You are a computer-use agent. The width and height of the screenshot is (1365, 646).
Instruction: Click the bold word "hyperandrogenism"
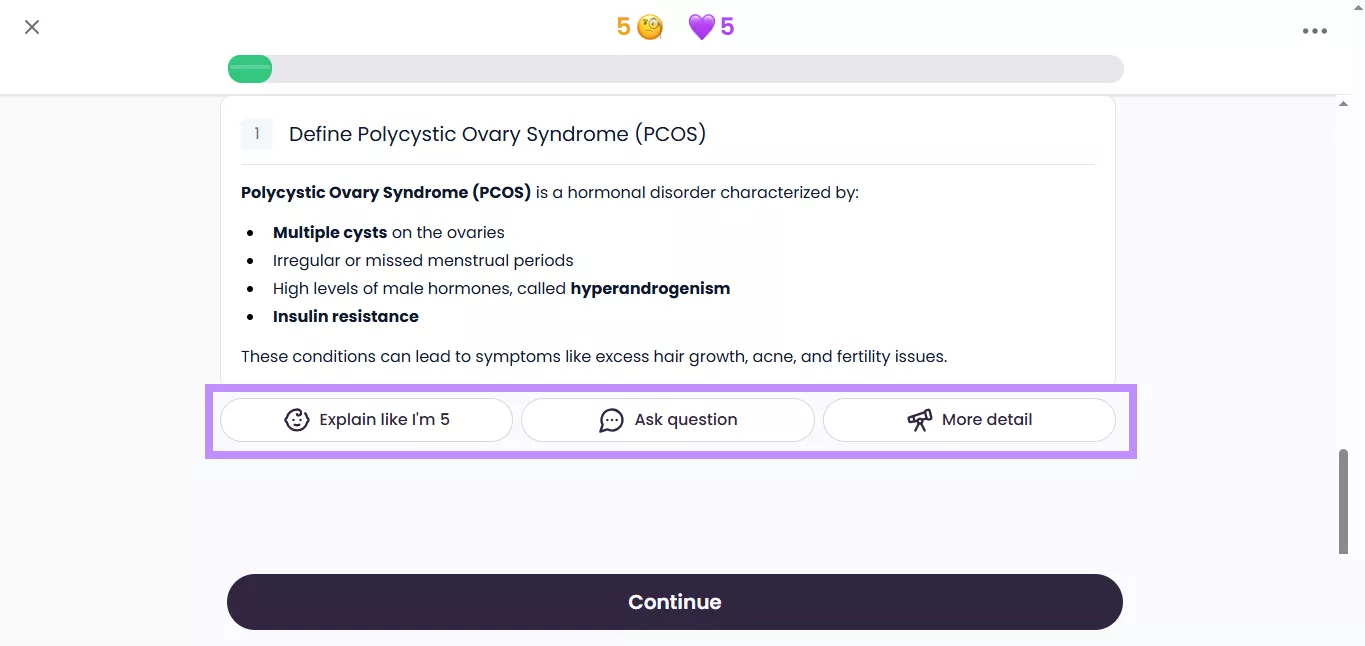(x=650, y=289)
